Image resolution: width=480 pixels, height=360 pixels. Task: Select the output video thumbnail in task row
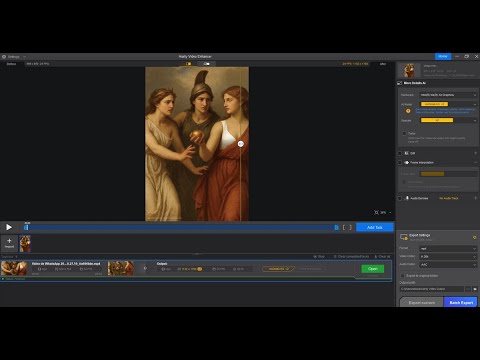(121, 268)
